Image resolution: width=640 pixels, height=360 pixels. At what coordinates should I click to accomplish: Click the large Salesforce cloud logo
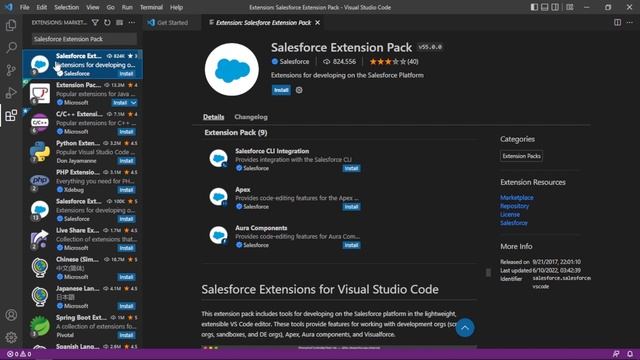click(231, 69)
